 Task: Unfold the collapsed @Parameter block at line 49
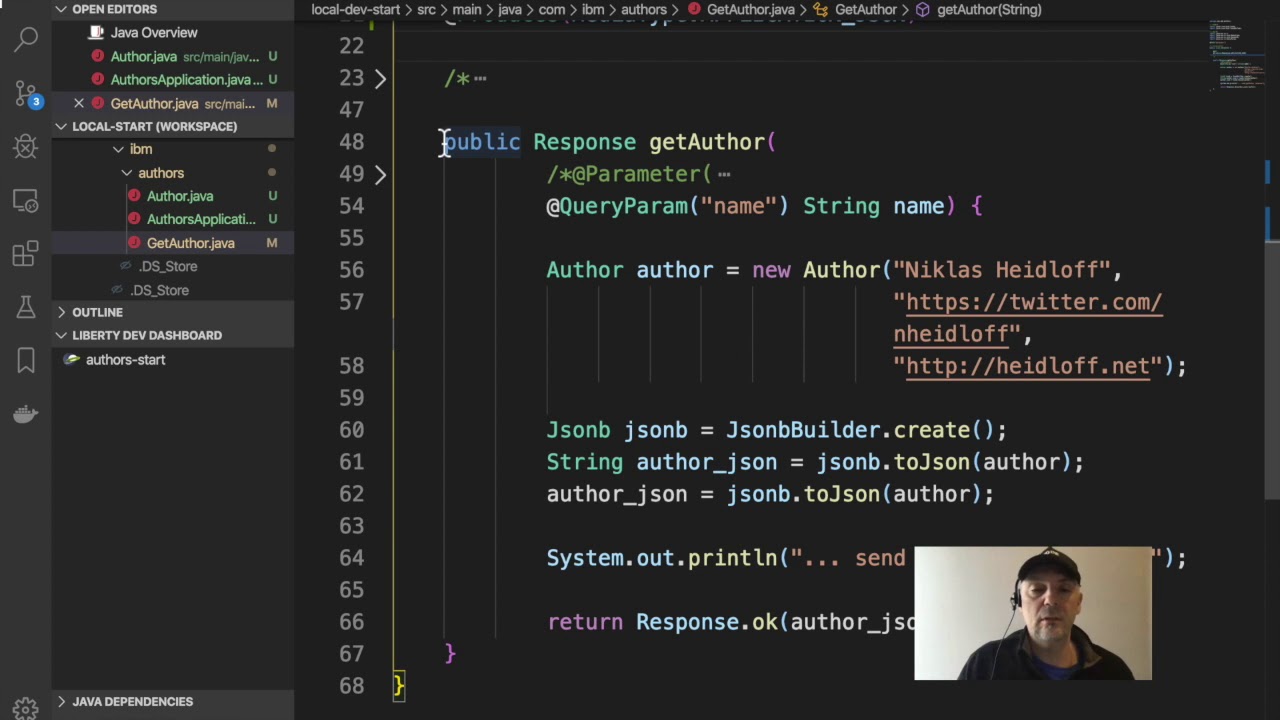(x=380, y=174)
